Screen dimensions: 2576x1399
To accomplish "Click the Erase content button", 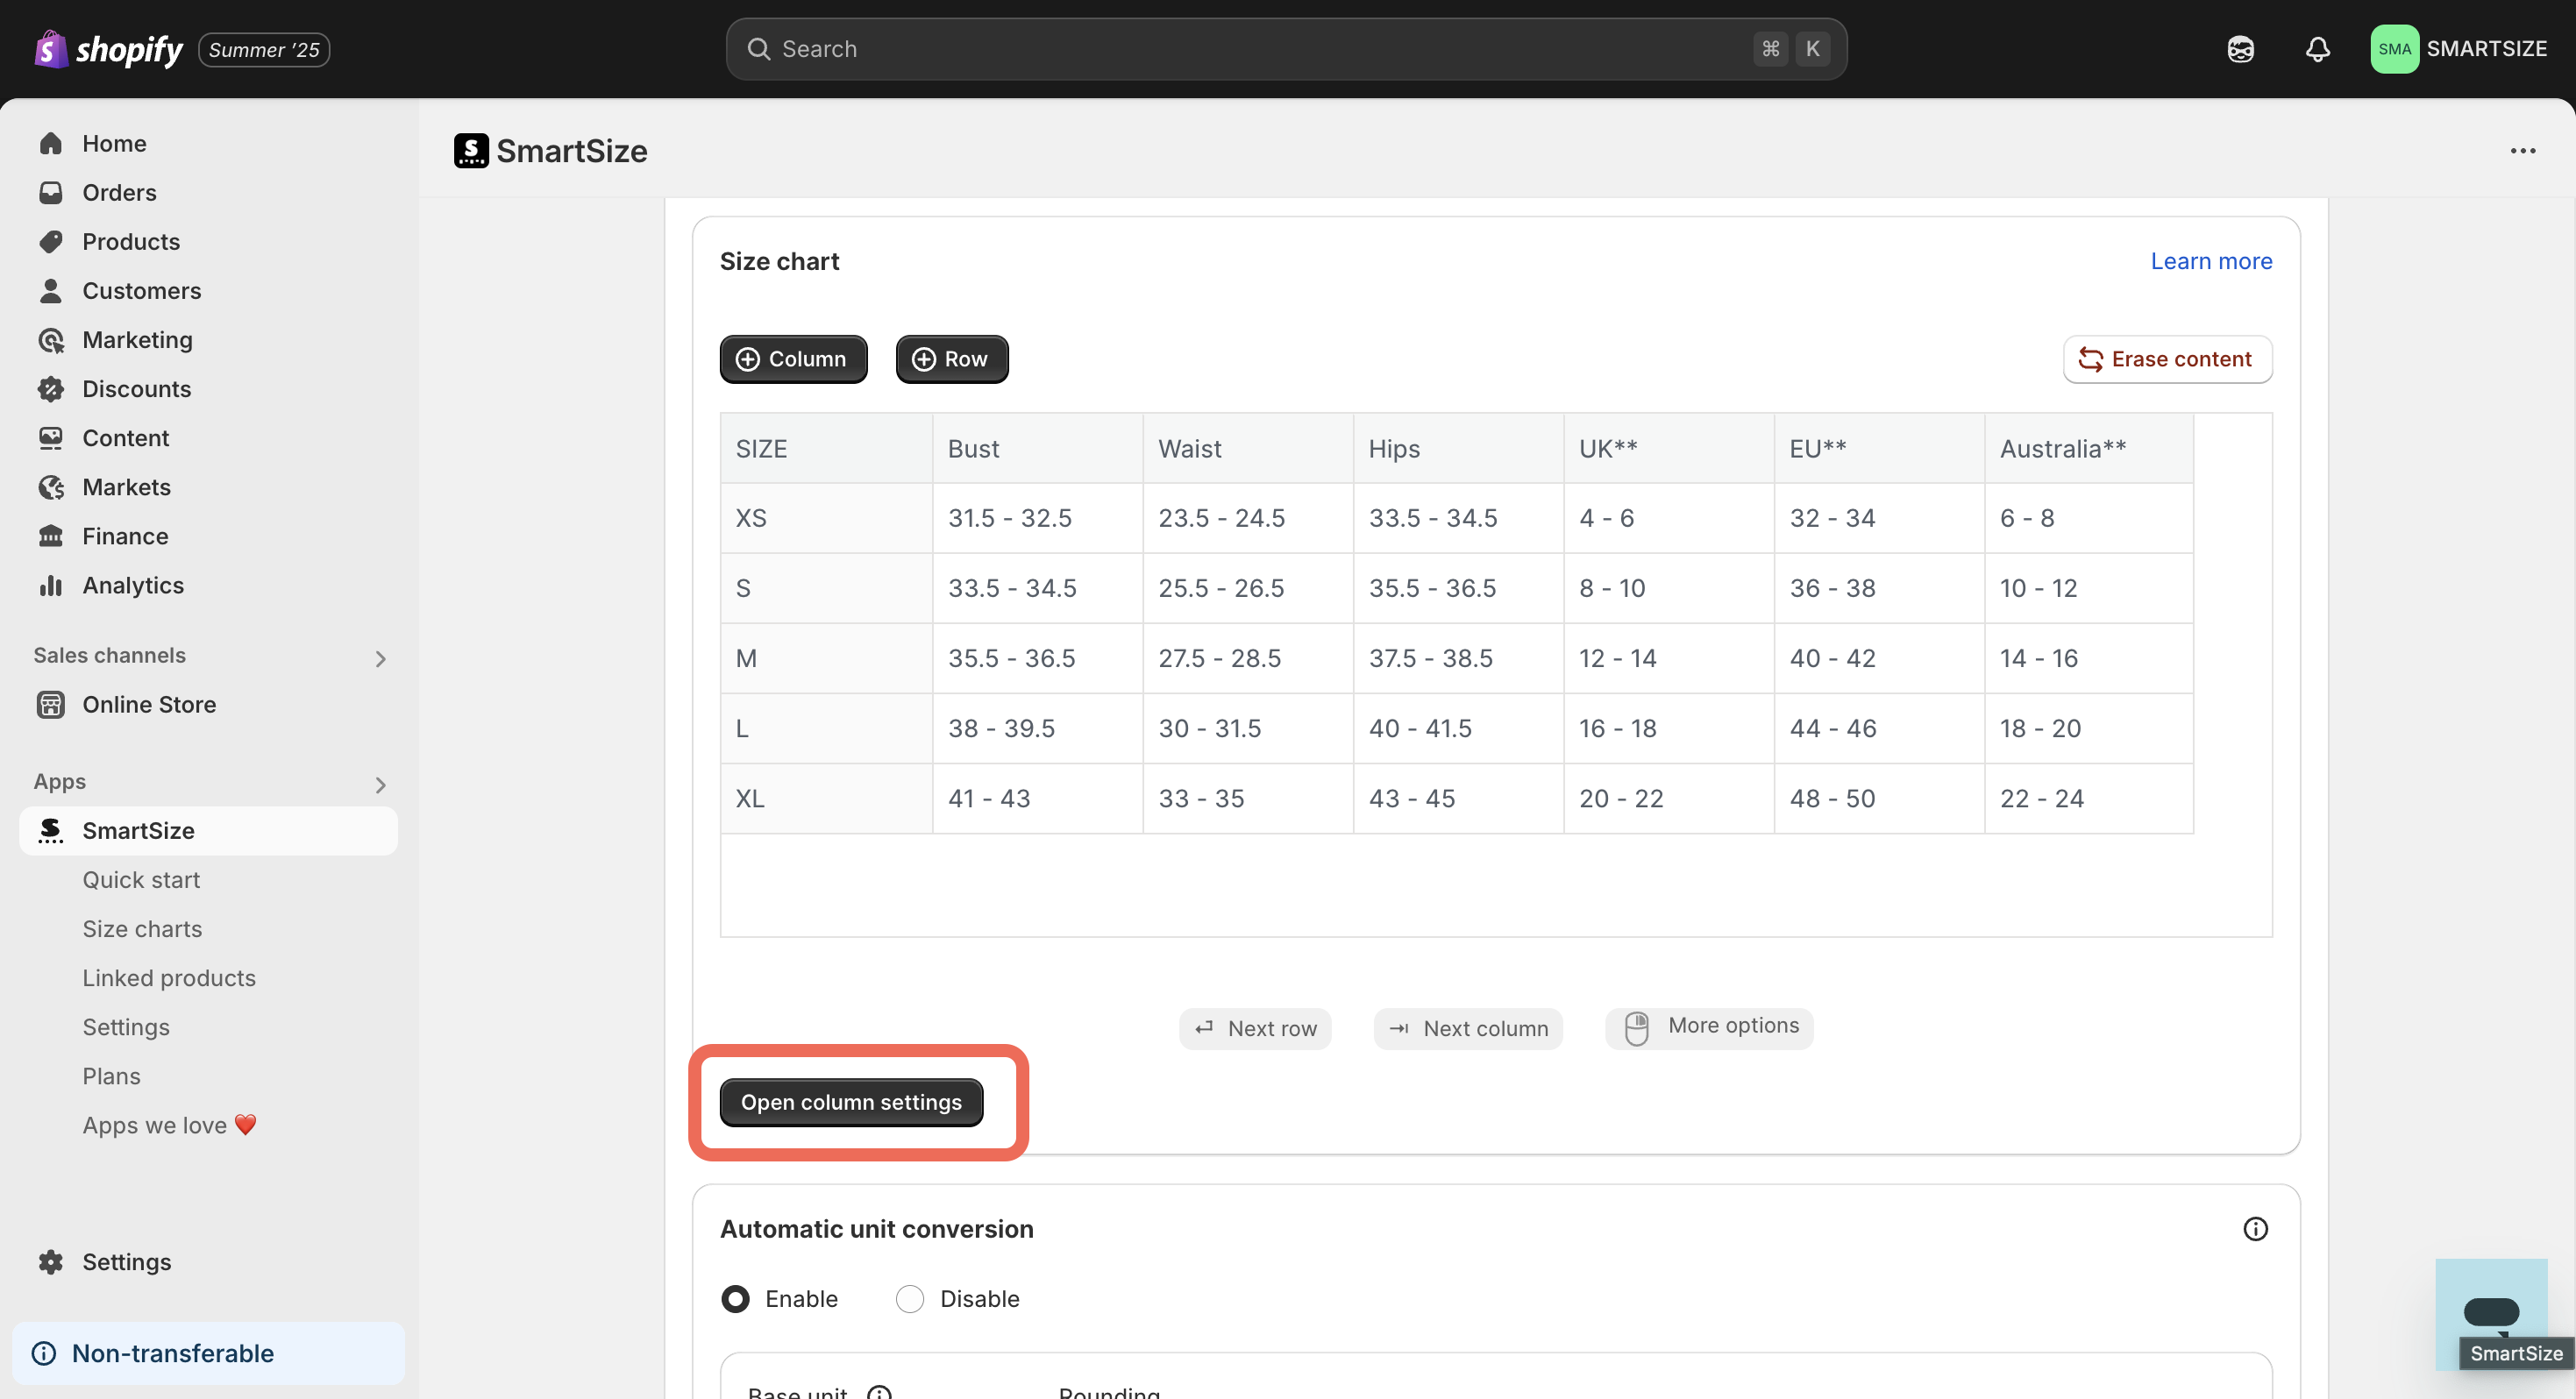I will [x=2167, y=359].
